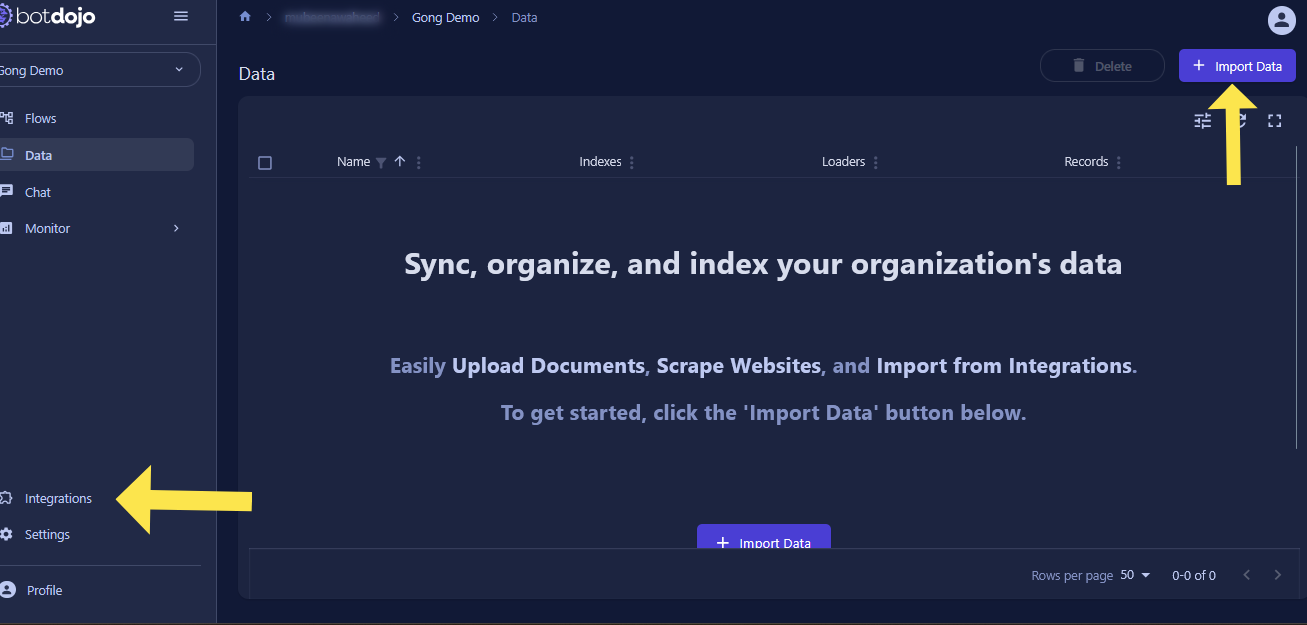
Task: Click the hamburger menu icon in sidebar
Action: coord(181,16)
